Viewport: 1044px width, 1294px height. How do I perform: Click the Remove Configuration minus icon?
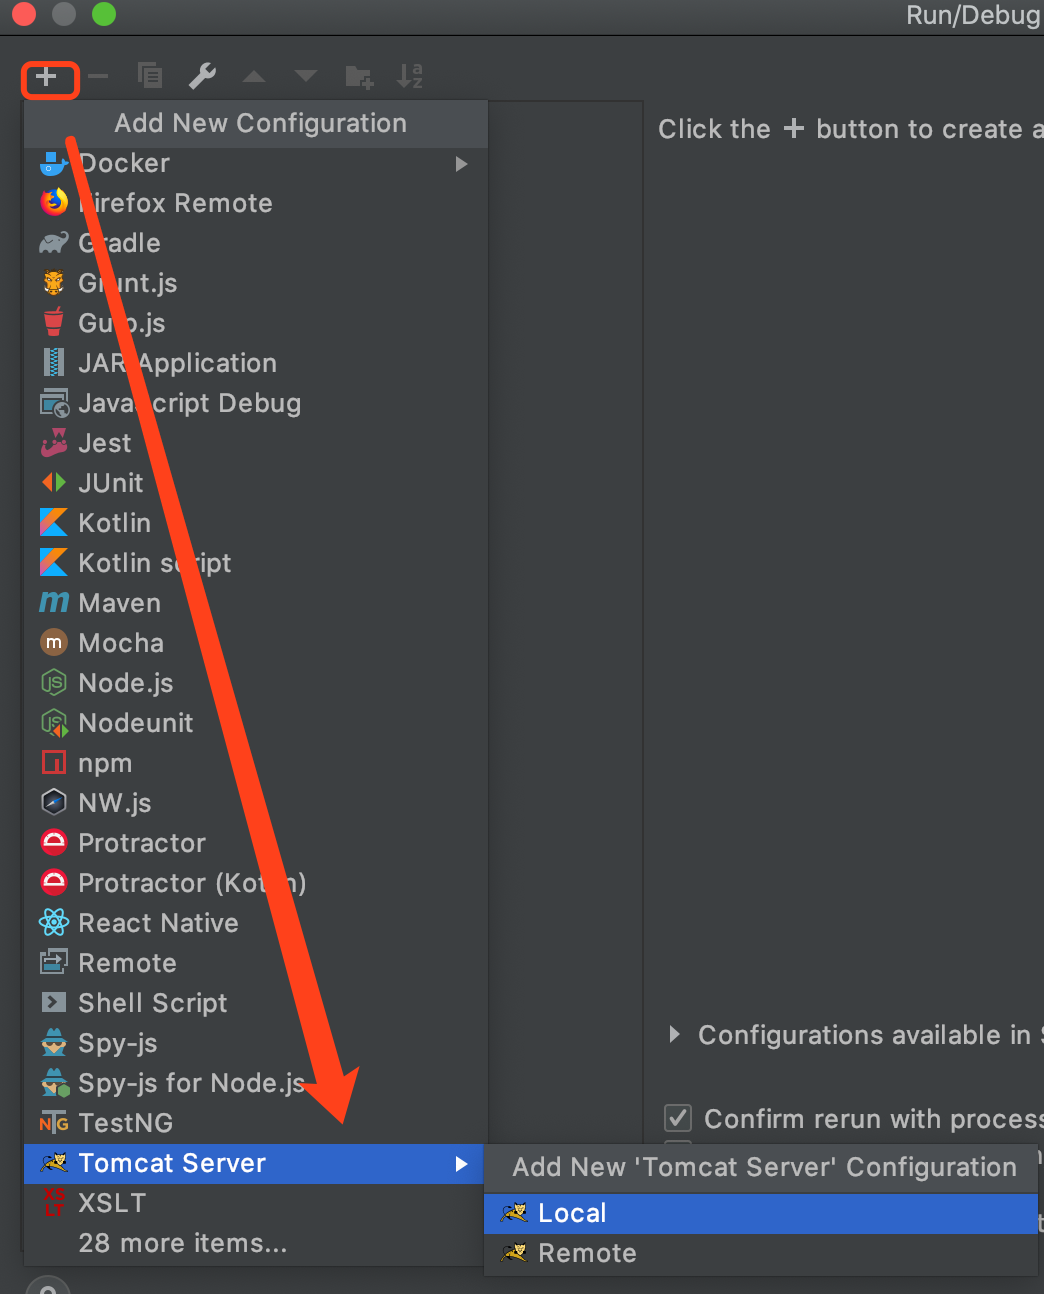(98, 77)
